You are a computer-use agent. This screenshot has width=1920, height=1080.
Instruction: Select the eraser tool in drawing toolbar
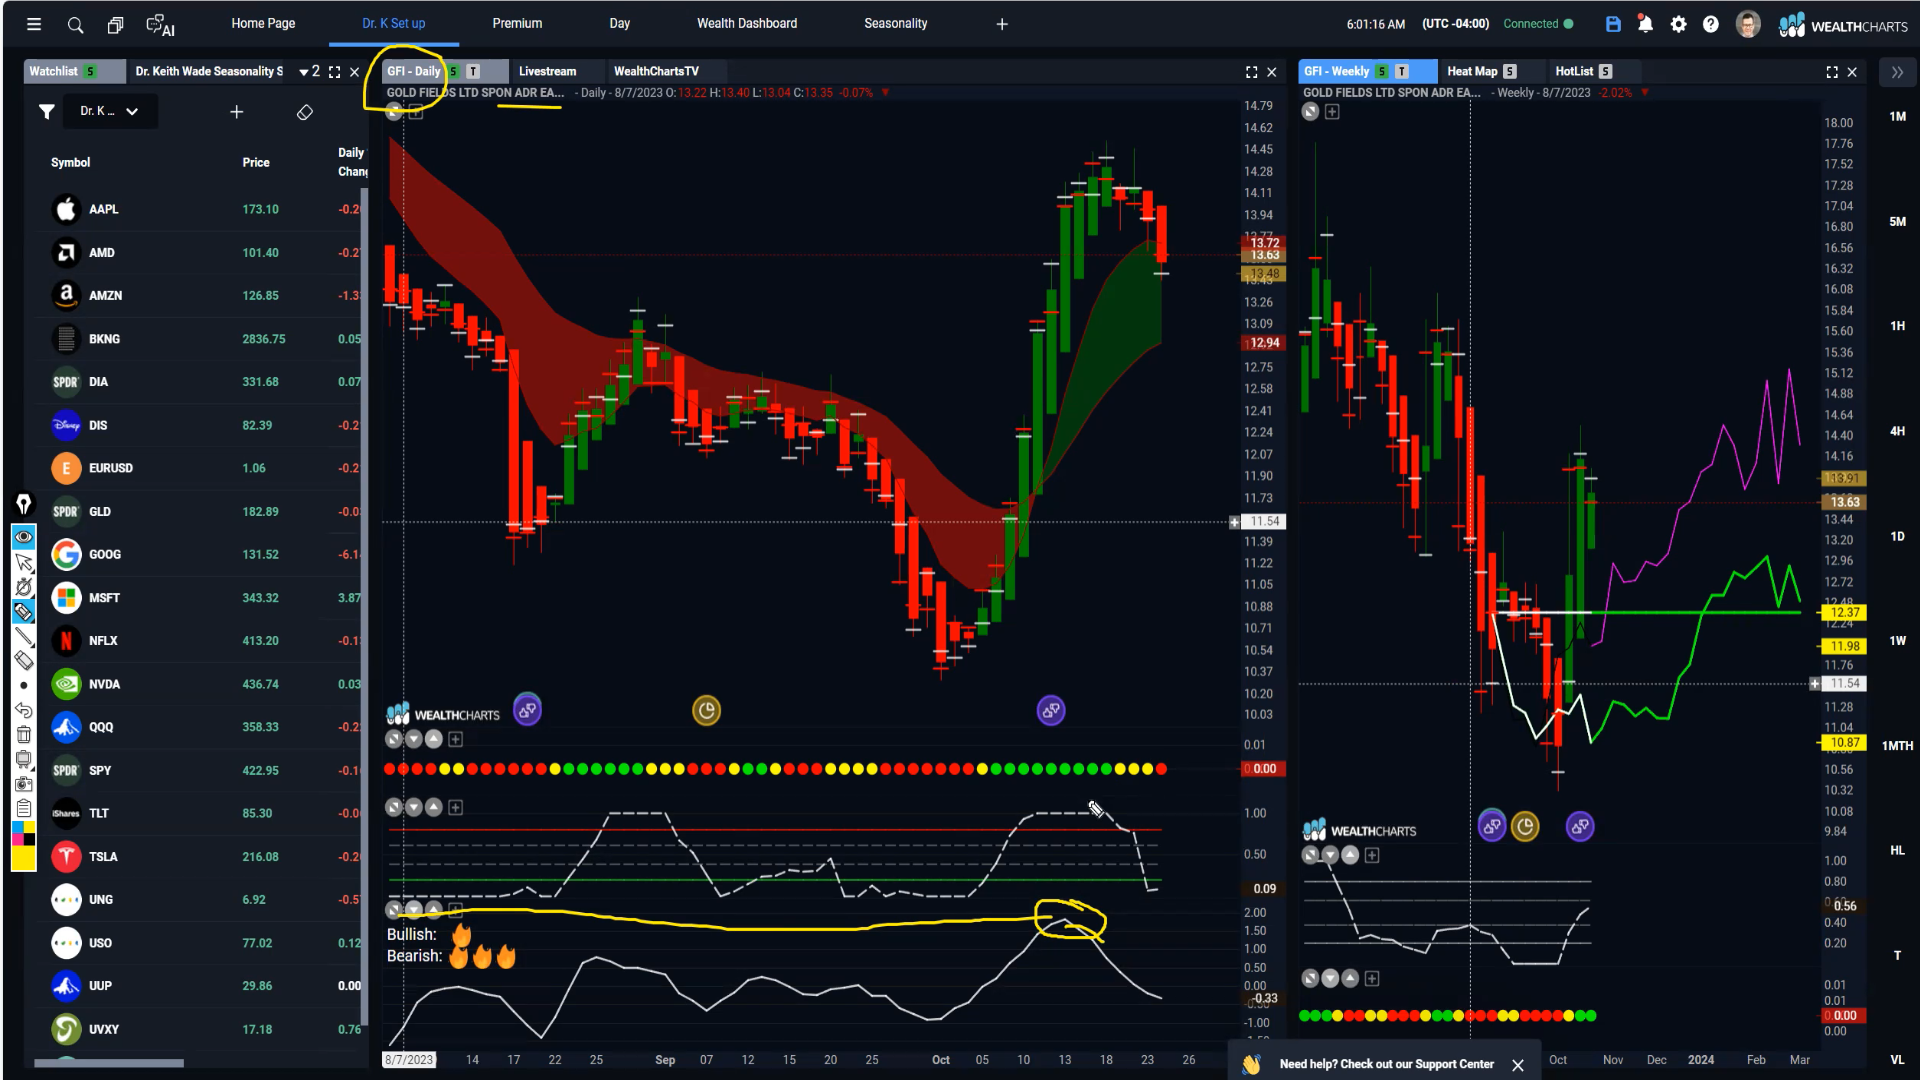(24, 660)
